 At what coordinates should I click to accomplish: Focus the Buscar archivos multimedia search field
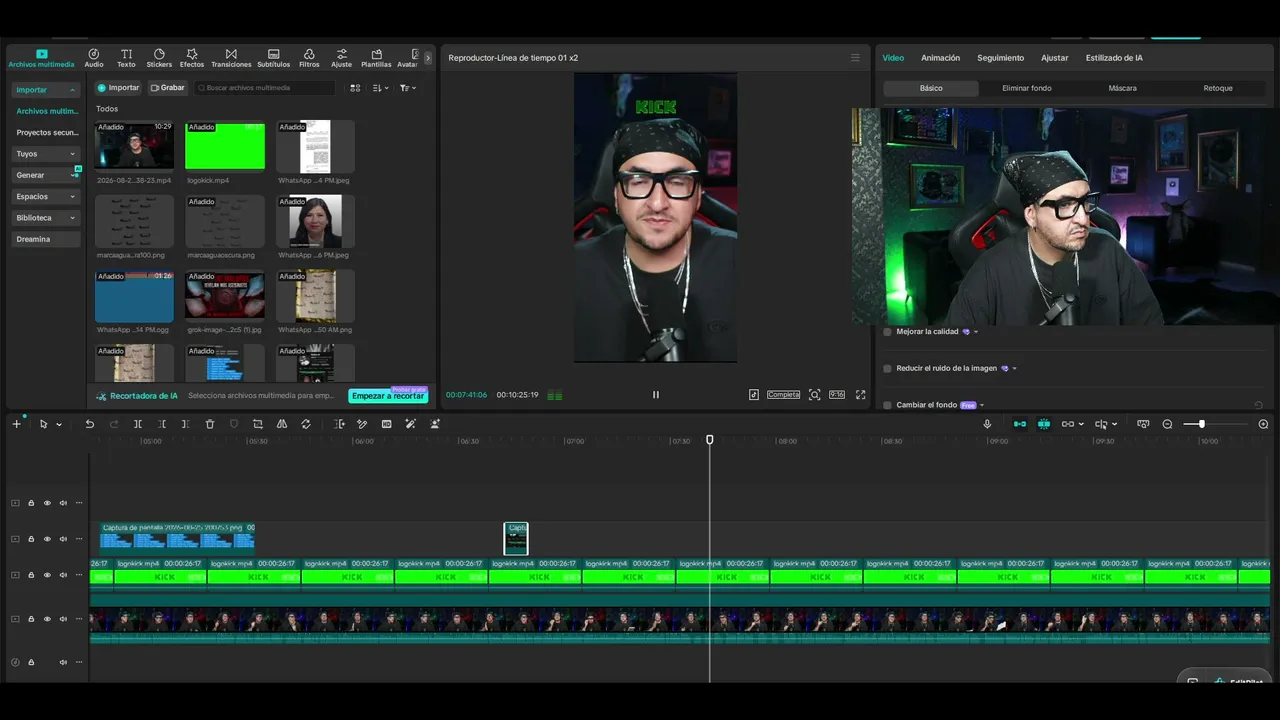coord(265,88)
